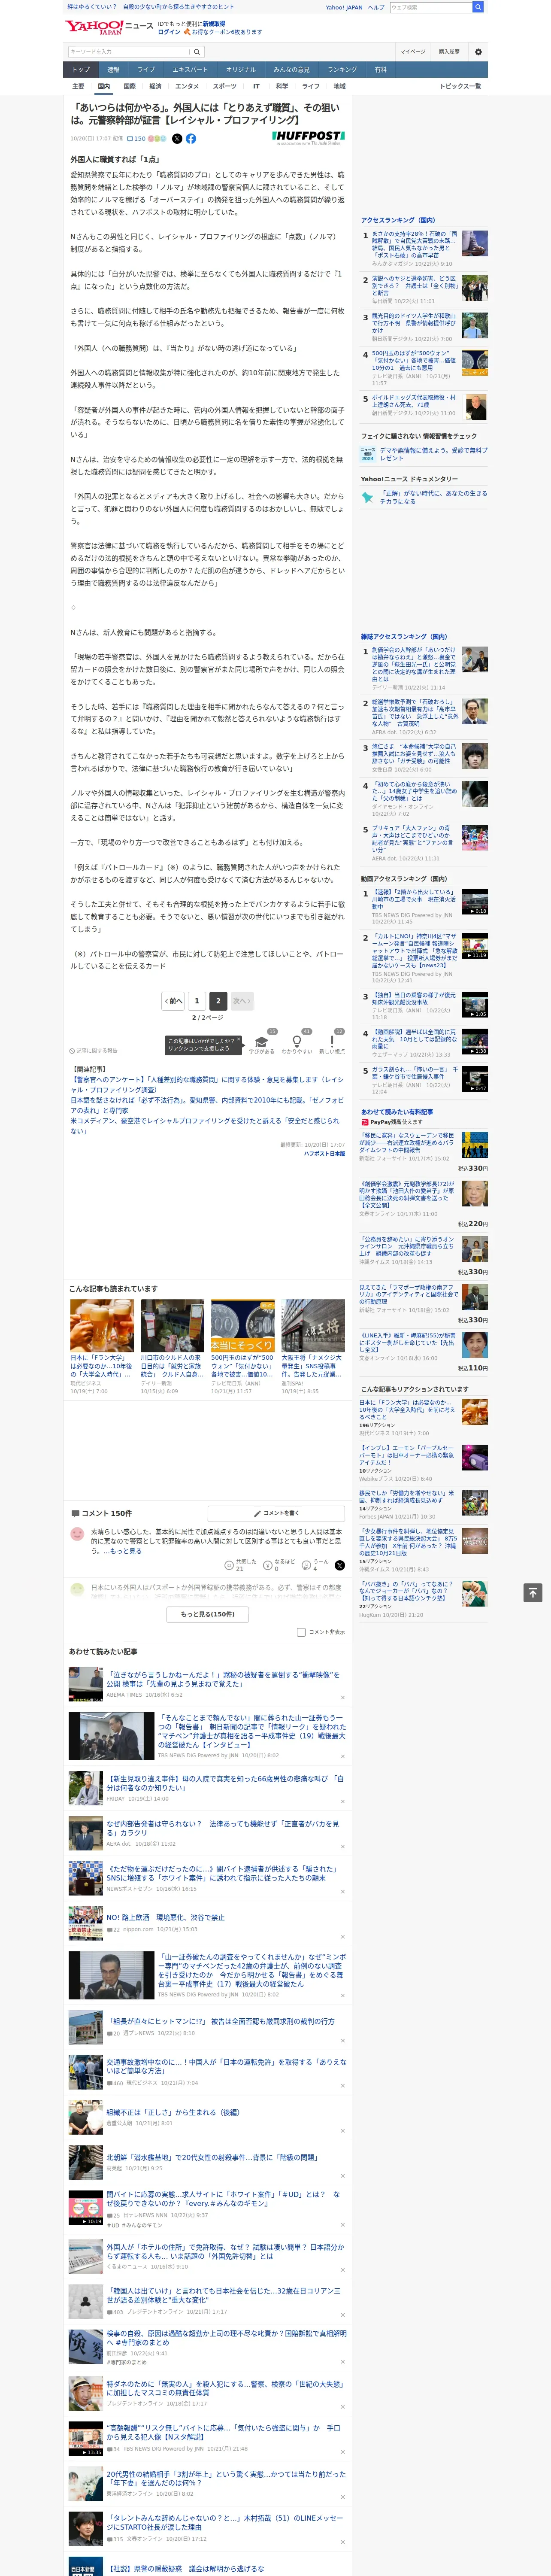551x2576 pixels.
Task: Select the 科学 category
Action: pyautogui.click(x=282, y=86)
